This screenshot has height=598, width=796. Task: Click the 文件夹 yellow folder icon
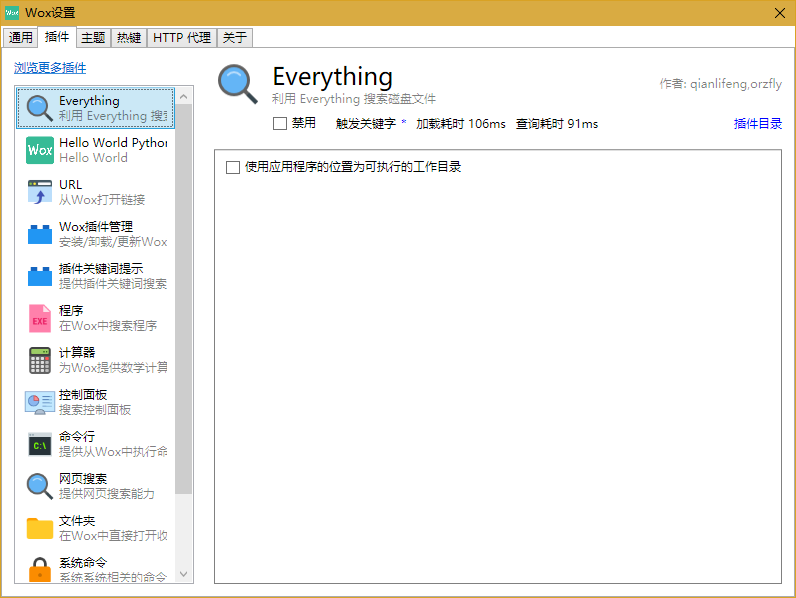40,528
